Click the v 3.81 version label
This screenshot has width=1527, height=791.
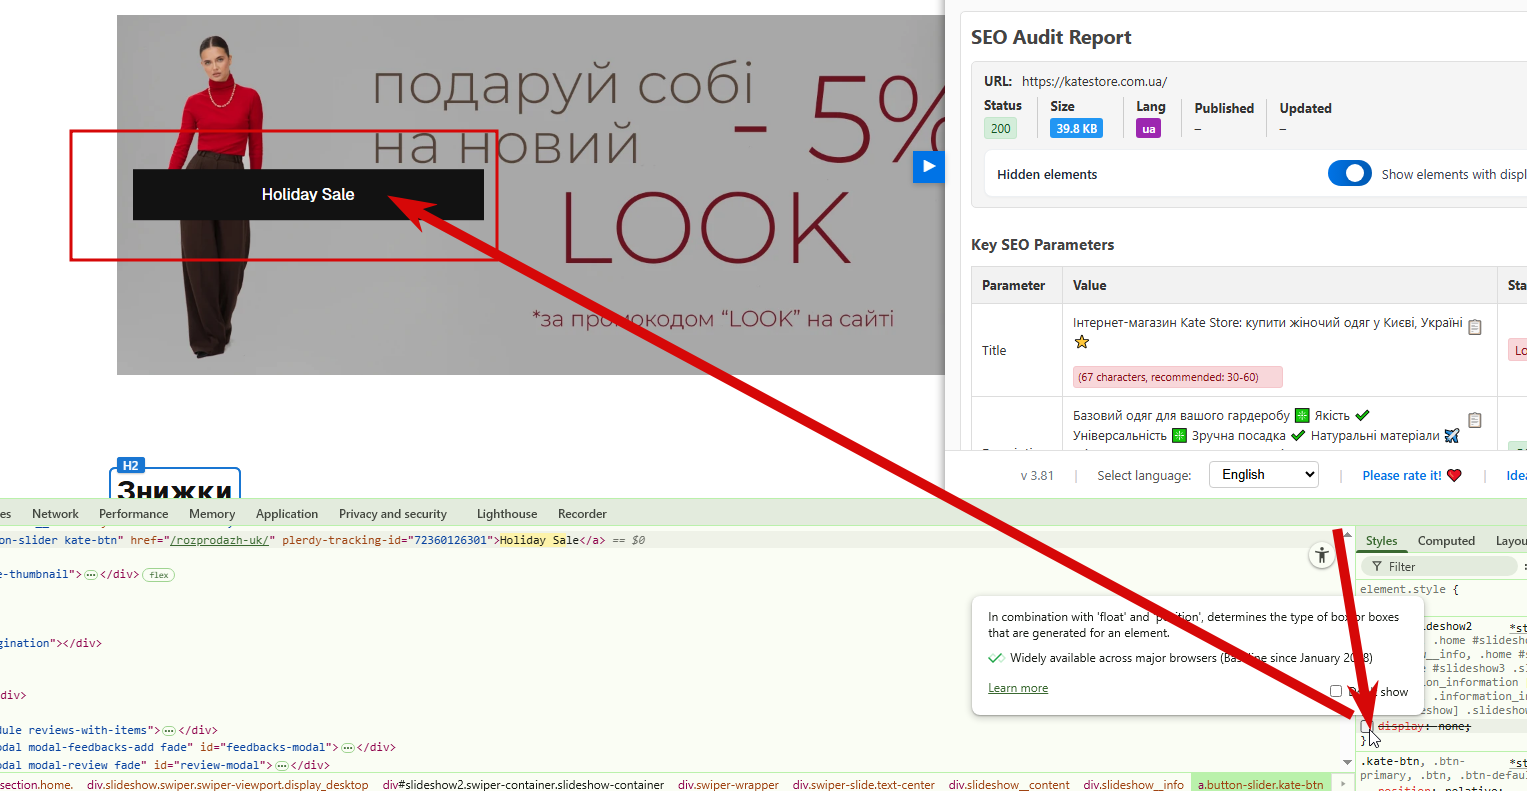point(1037,476)
